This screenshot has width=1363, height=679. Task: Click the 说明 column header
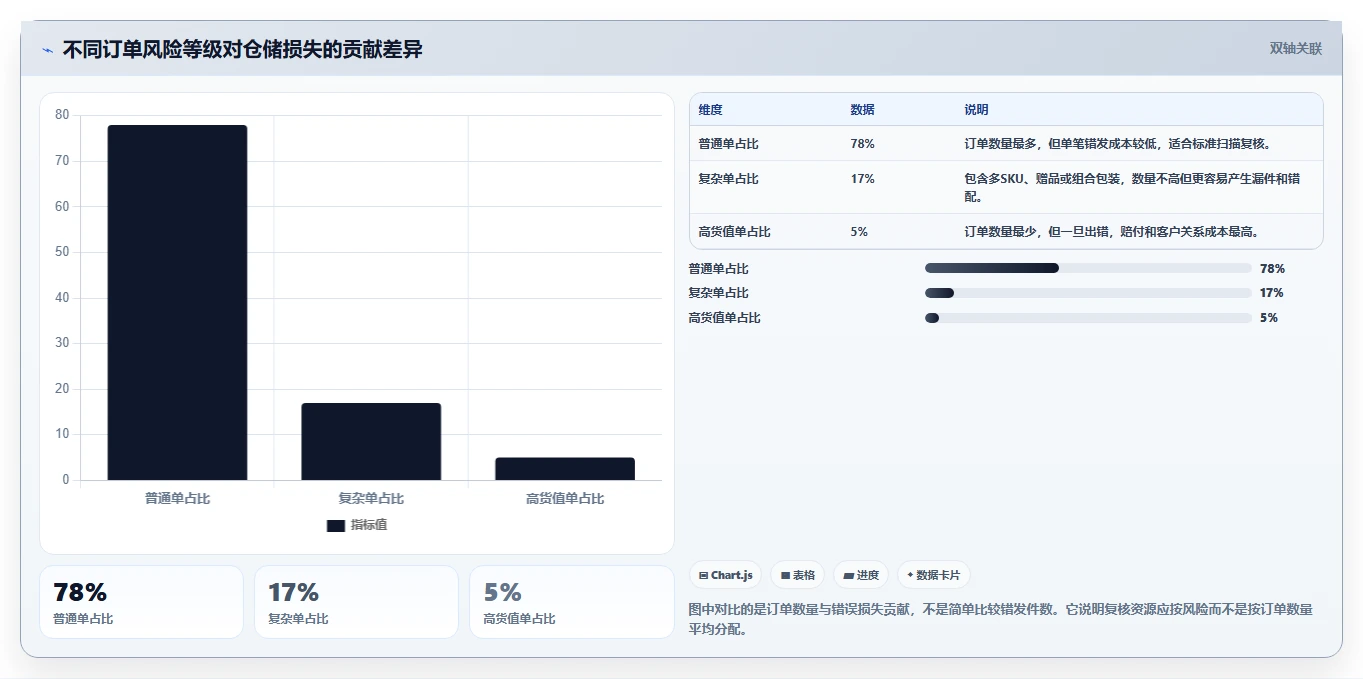[976, 110]
